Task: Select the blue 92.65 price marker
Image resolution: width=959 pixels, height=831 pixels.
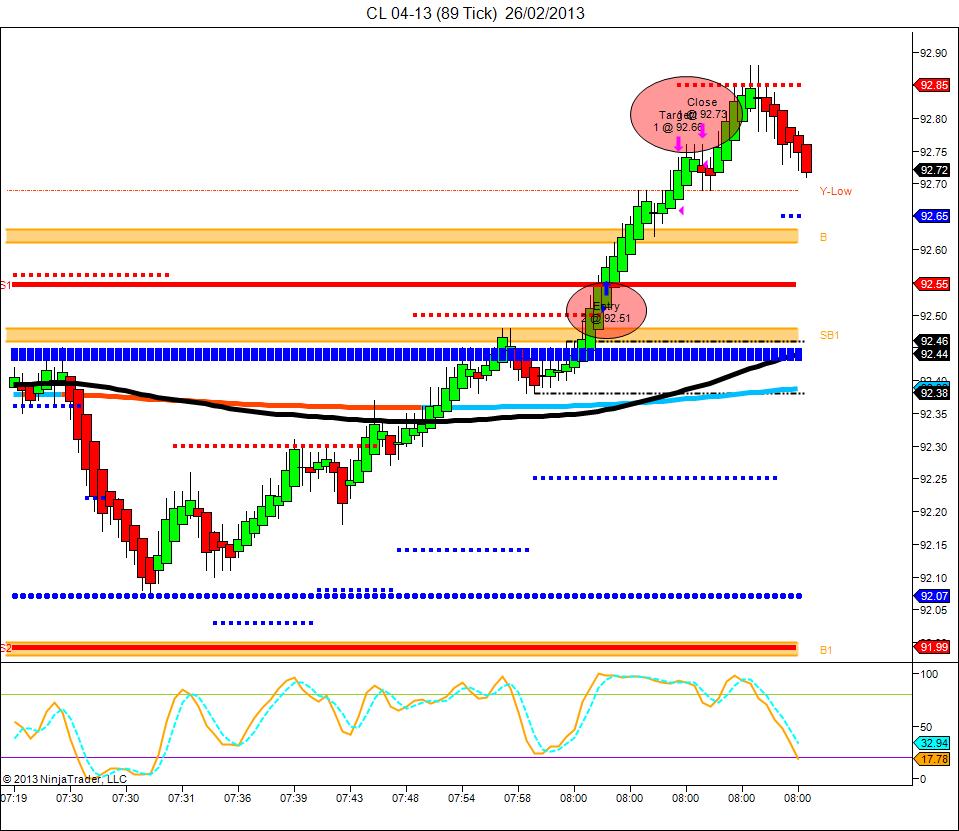Action: pyautogui.click(x=932, y=216)
